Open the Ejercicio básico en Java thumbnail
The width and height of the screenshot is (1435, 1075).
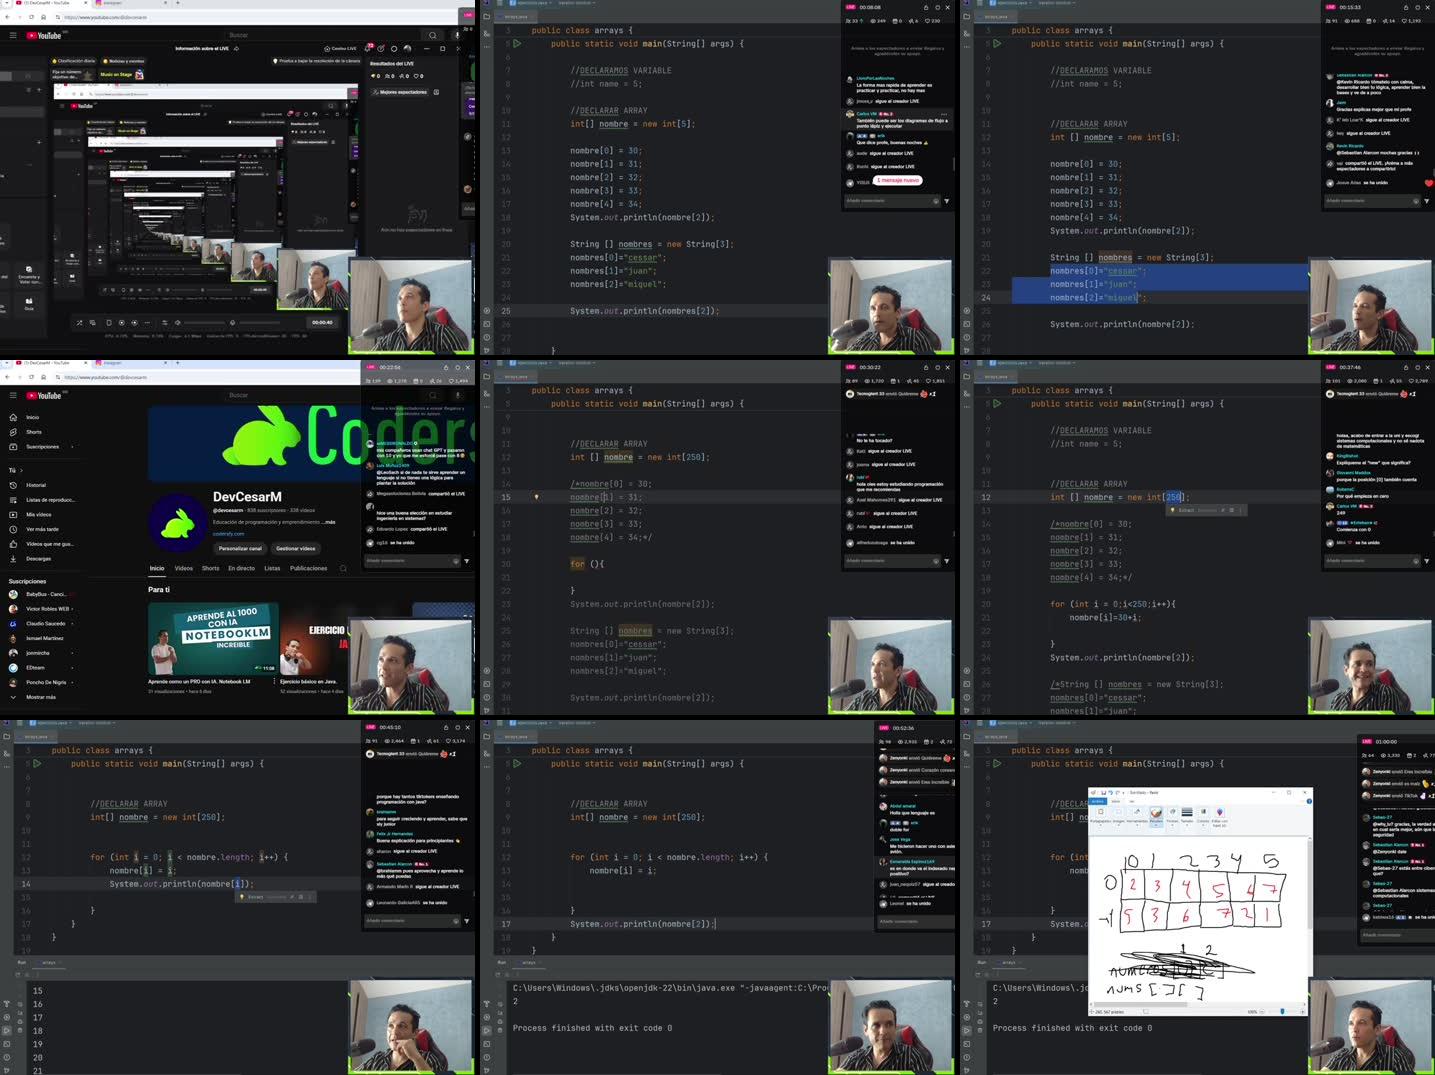click(x=313, y=639)
